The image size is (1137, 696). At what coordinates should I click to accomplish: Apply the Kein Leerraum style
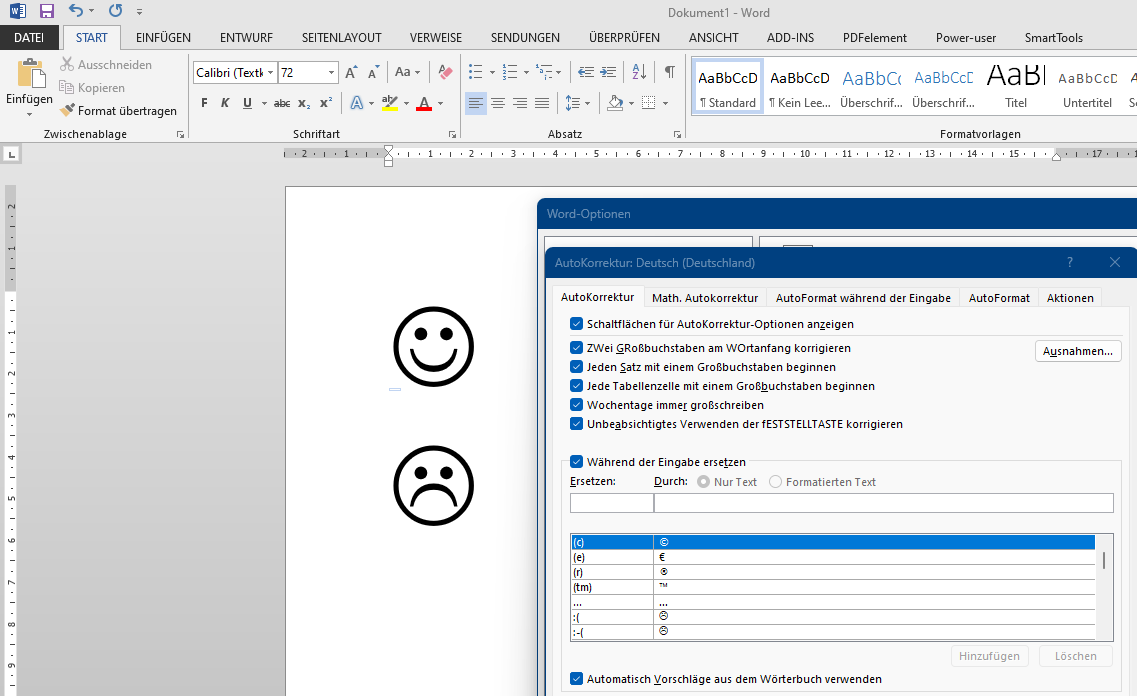799,85
